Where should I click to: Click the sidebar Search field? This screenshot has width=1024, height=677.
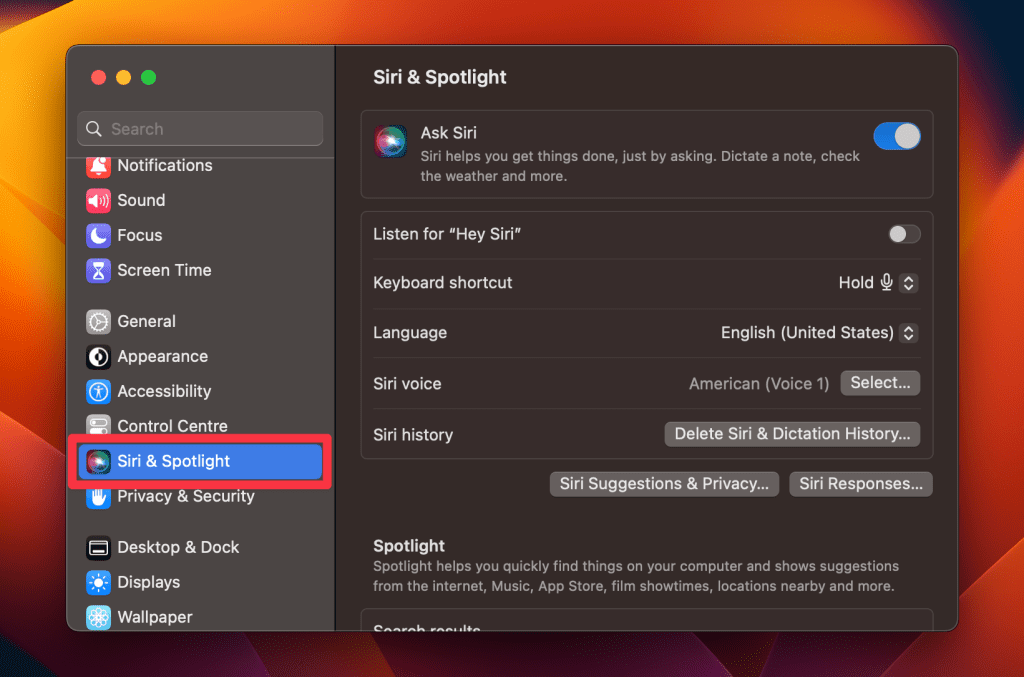200,129
